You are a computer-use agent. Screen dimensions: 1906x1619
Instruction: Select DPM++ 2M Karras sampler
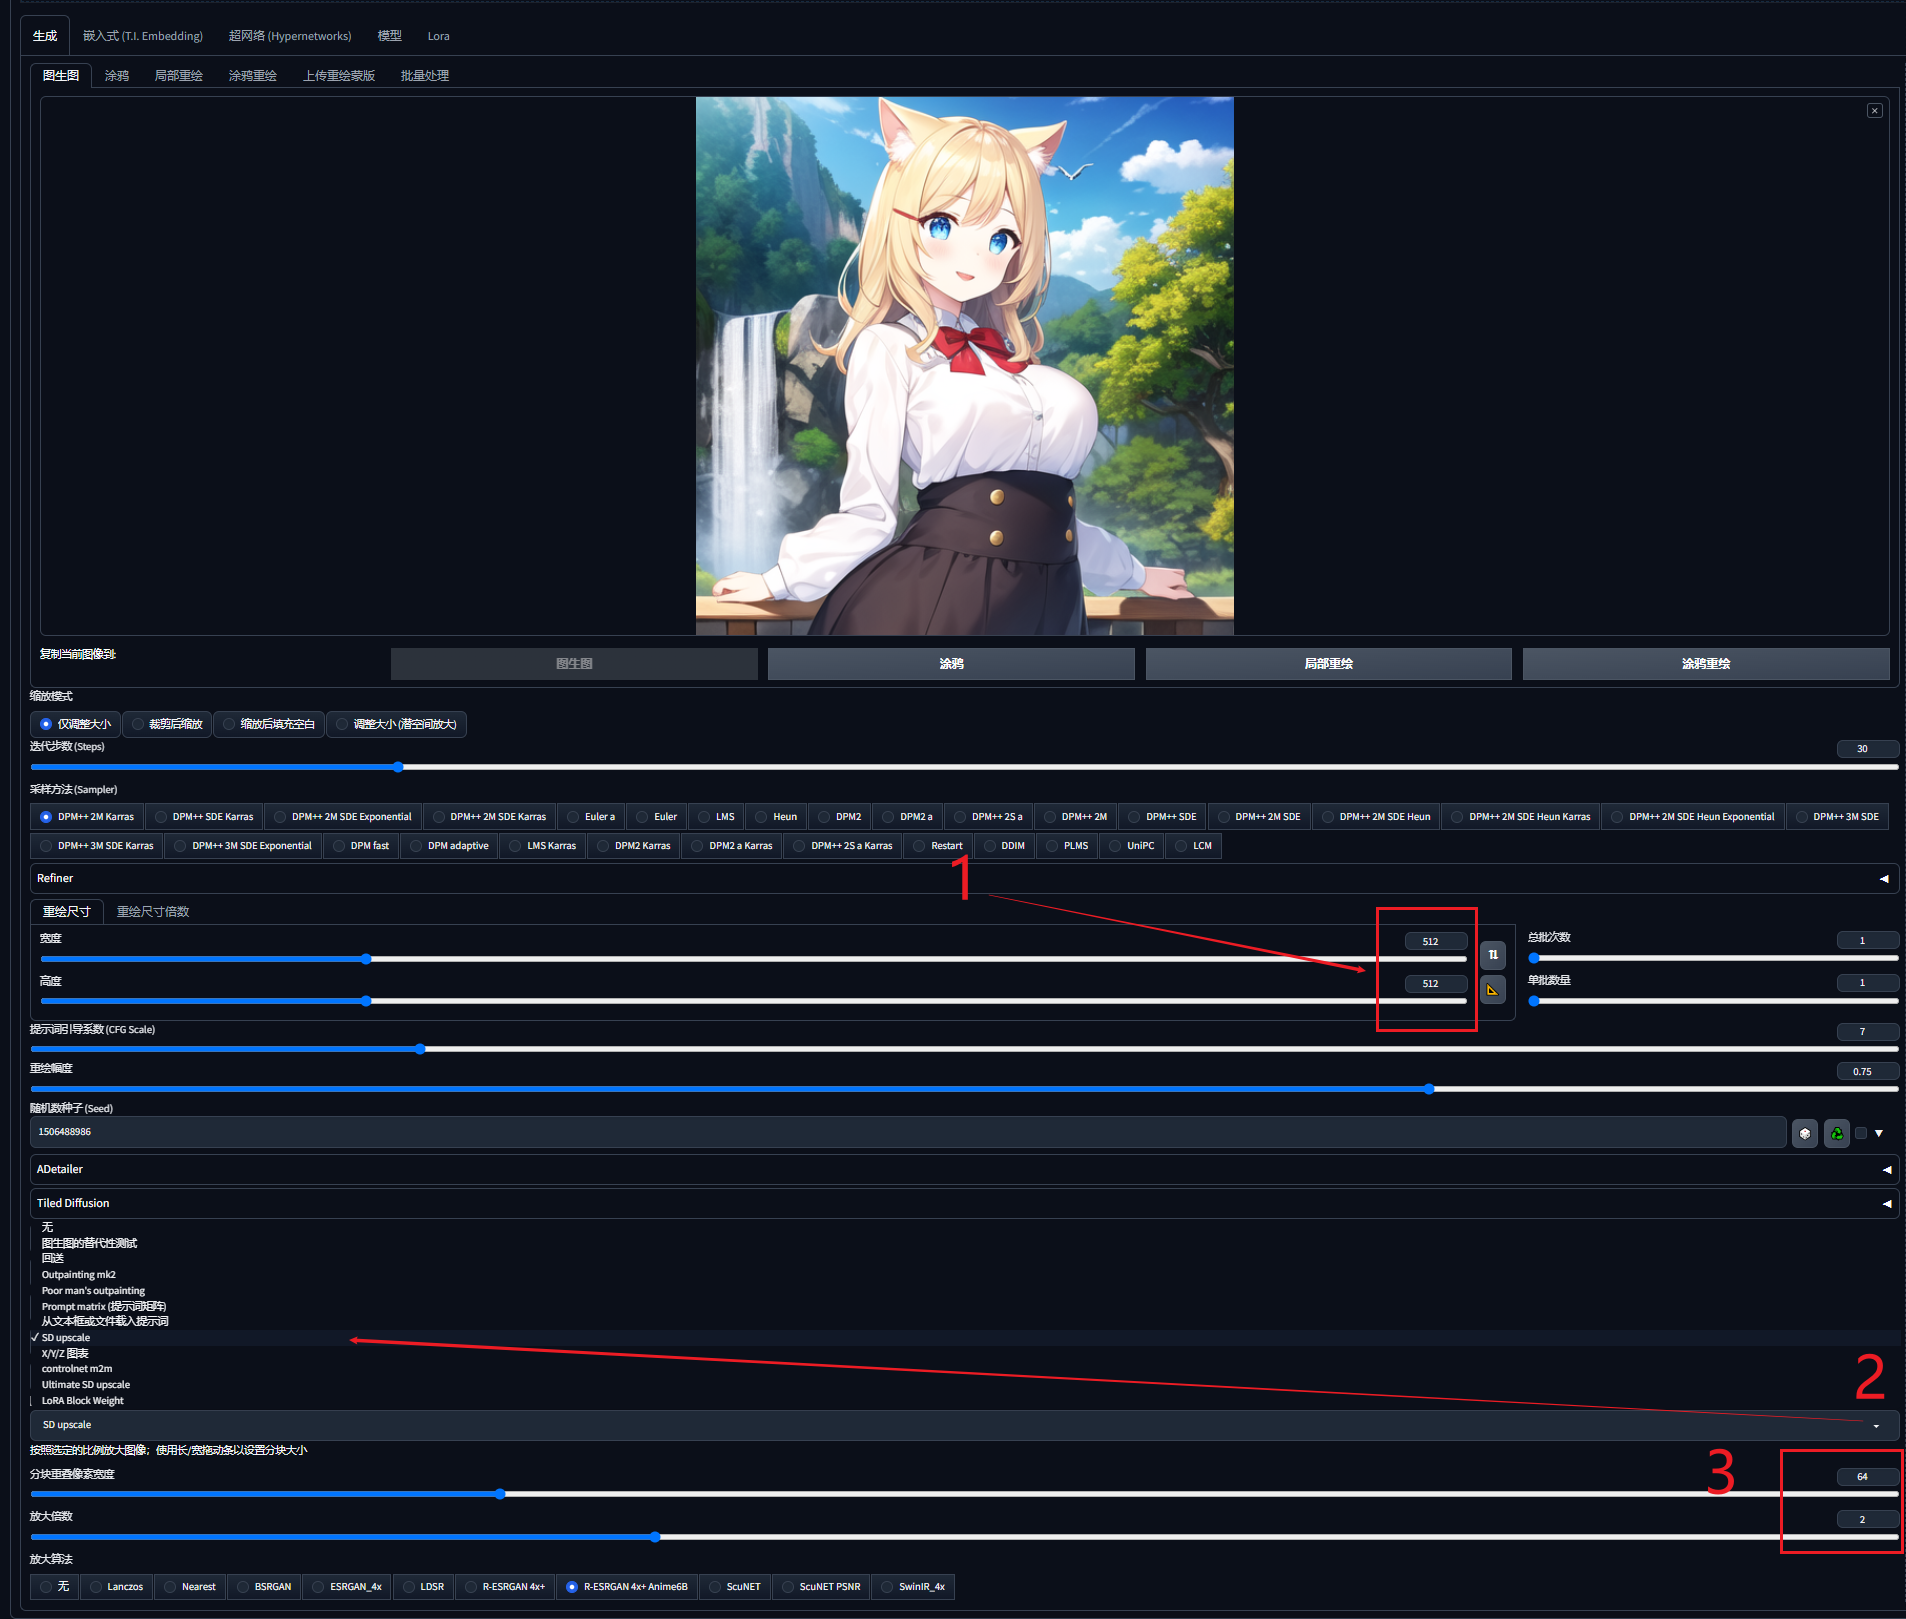87,817
